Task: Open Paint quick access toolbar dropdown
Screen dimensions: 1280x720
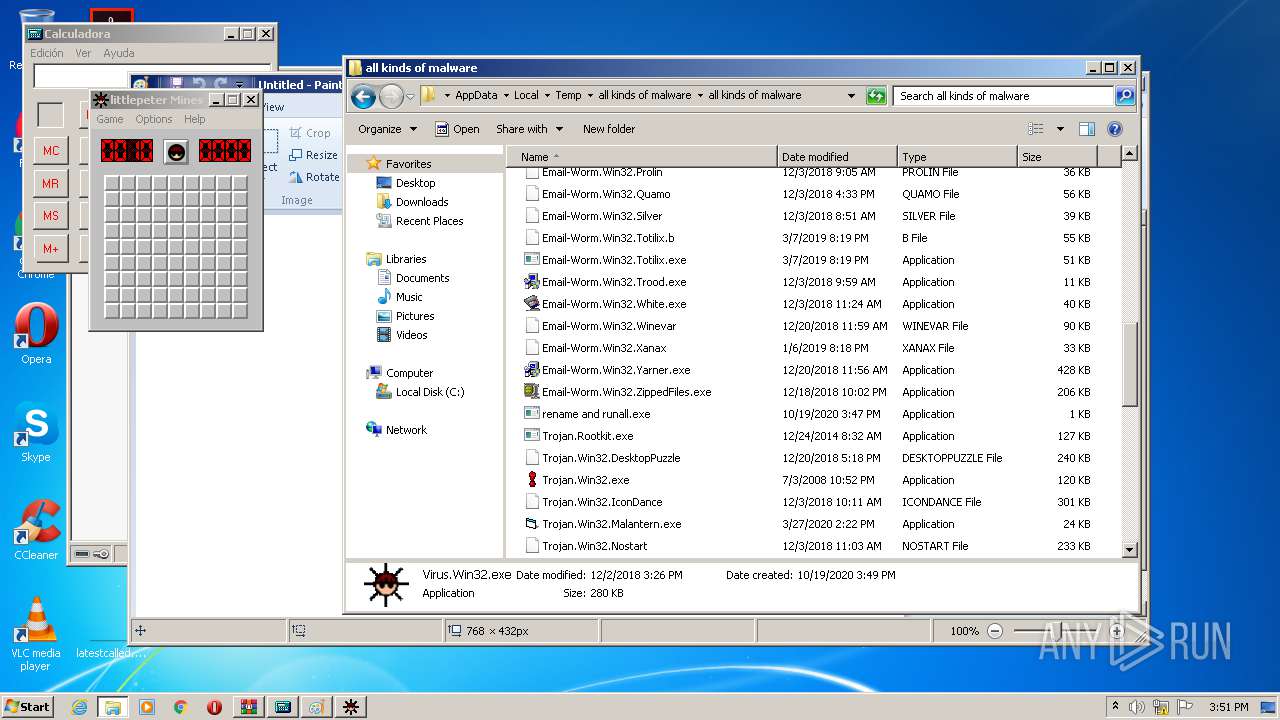Action: (238, 85)
